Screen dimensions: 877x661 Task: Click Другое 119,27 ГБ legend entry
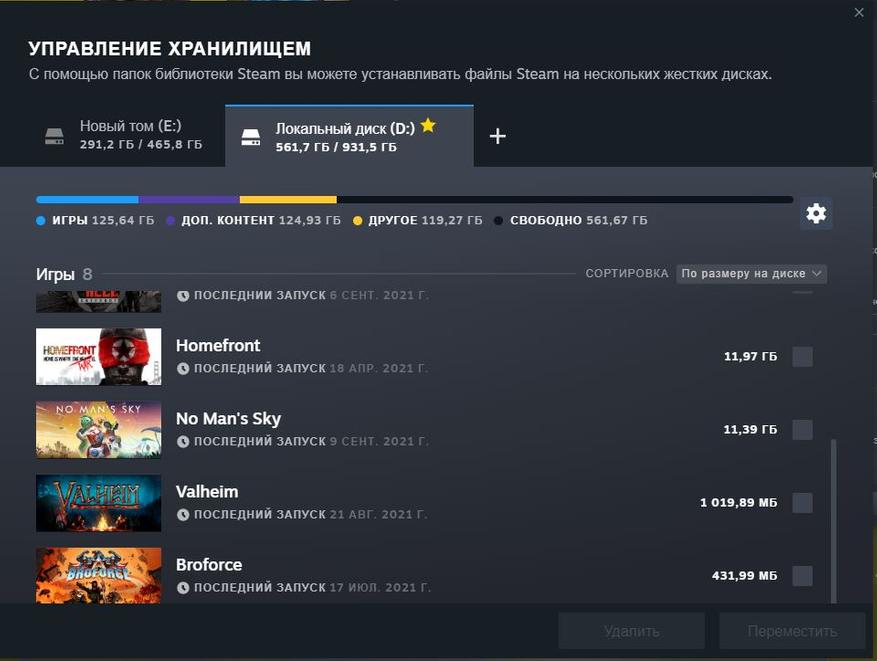(x=418, y=220)
